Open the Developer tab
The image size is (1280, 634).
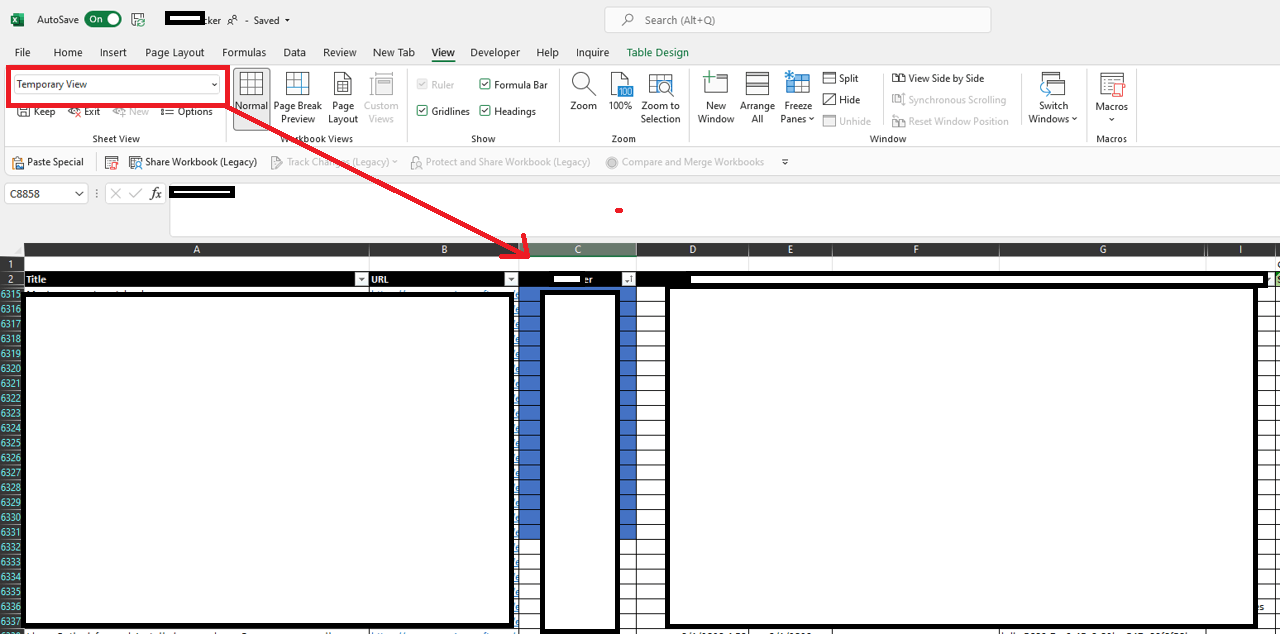(495, 53)
